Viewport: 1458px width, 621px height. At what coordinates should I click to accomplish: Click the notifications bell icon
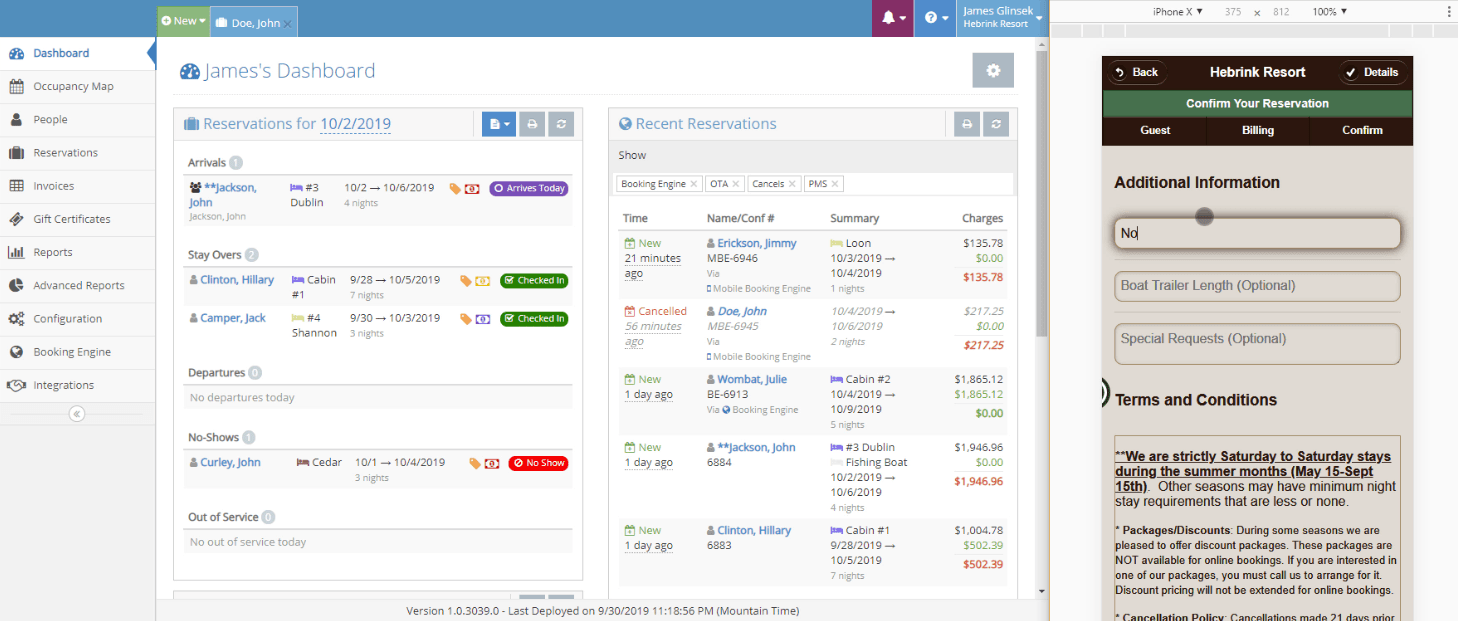click(891, 18)
